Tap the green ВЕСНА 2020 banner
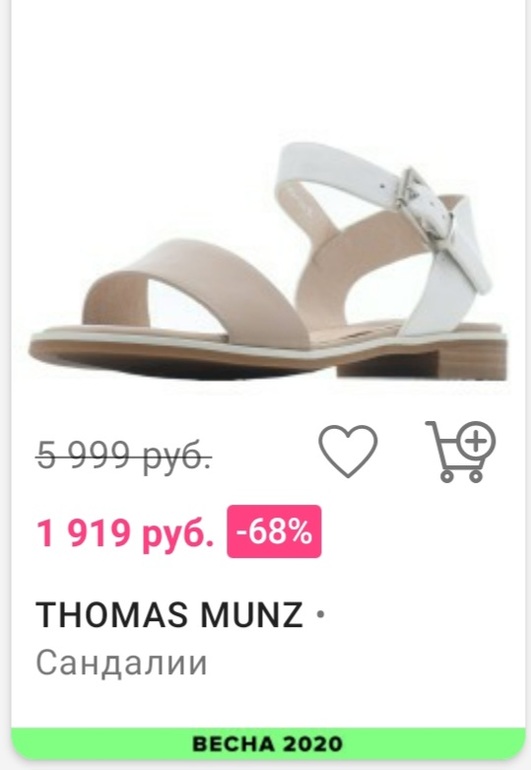Image resolution: width=531 pixels, height=770 pixels. (268, 743)
